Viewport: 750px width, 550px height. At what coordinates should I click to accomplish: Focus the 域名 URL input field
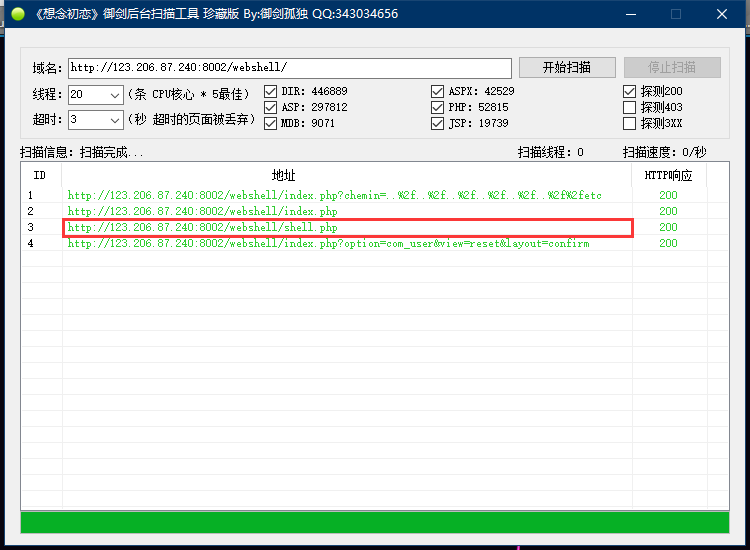click(289, 68)
